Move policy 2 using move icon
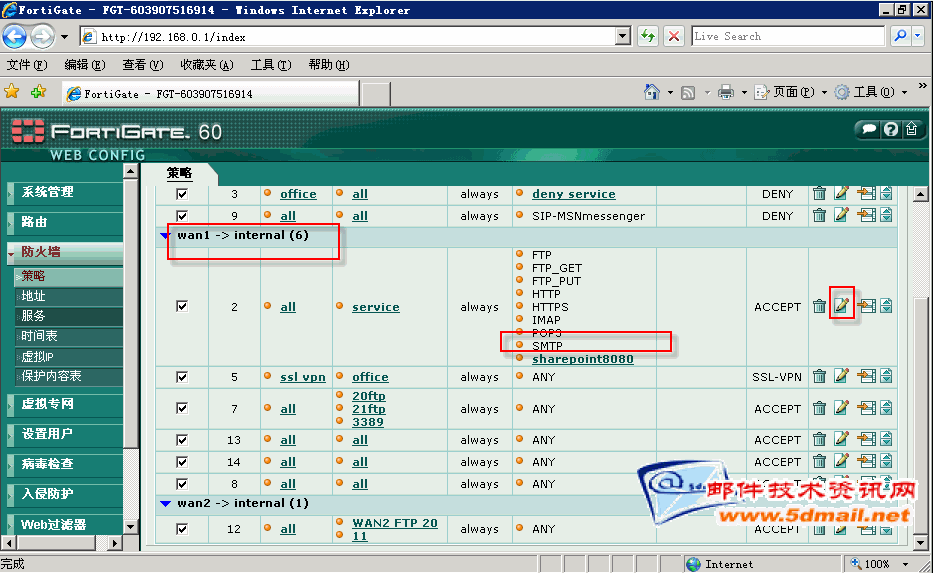The width and height of the screenshot is (933, 573). [x=886, y=306]
